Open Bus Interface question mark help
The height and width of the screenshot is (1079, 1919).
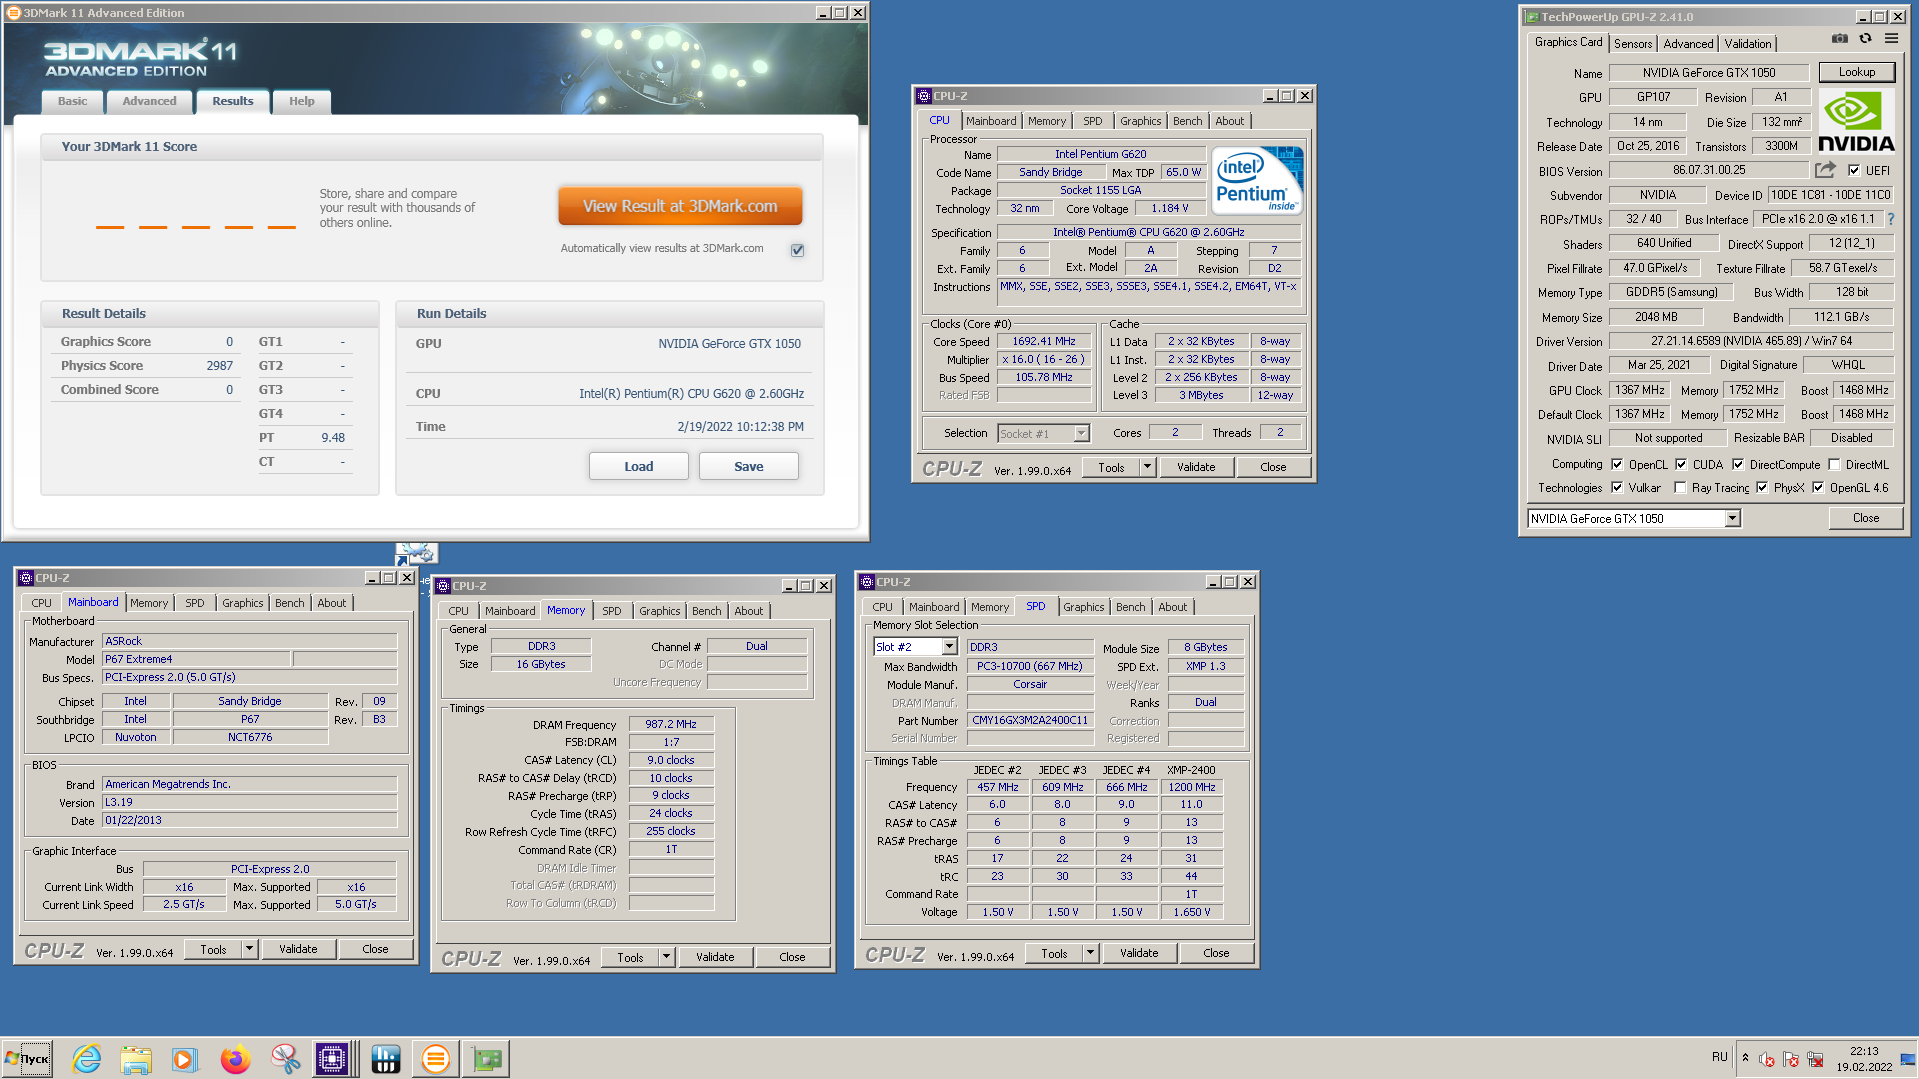(1890, 219)
